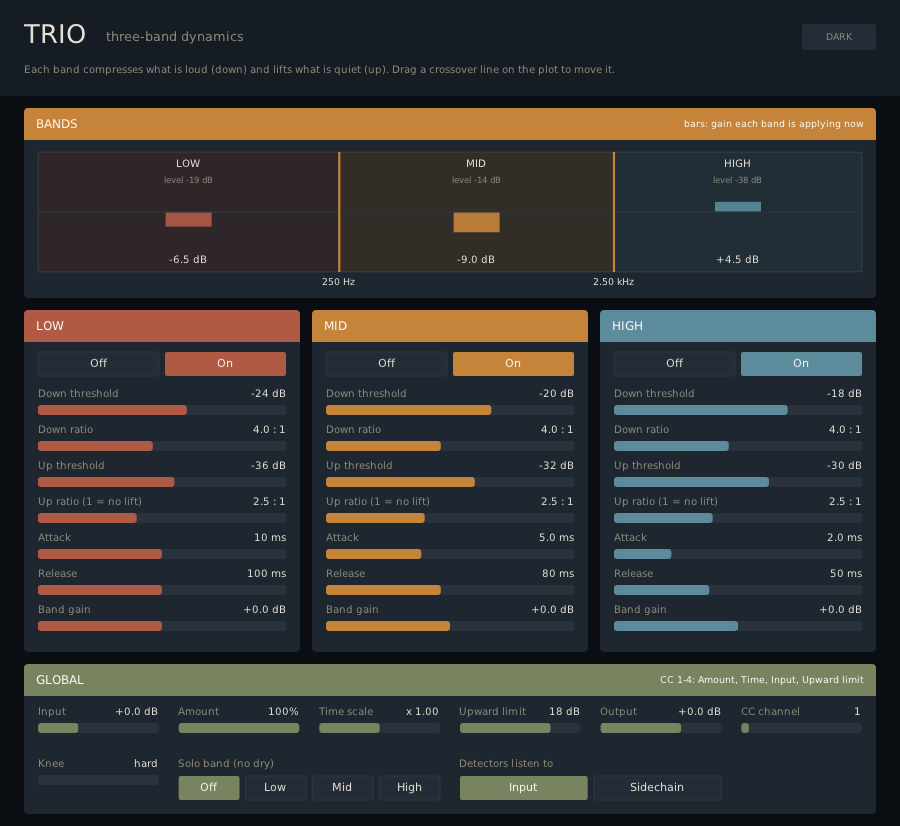
Task: Adjust the HIGH Down threshold slider
Action: point(738,410)
